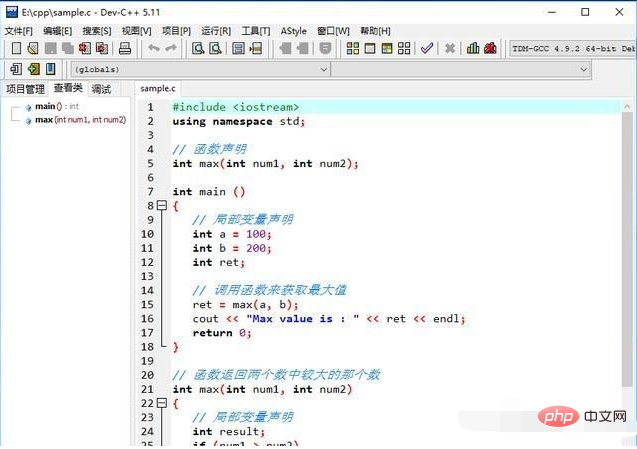
Task: Open the AStyle menu
Action: pyautogui.click(x=294, y=31)
